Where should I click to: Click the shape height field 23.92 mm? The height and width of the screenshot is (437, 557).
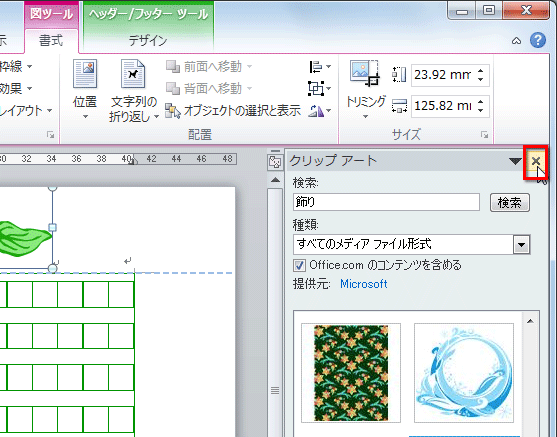point(443,75)
